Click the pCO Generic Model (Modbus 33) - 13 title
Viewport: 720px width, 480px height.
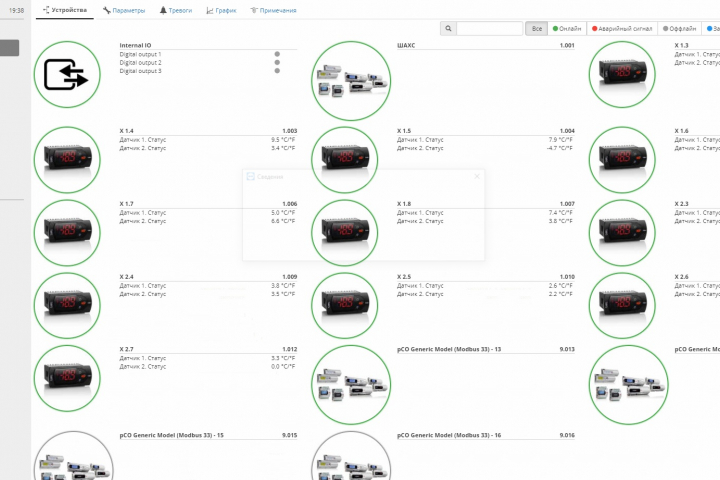pyautogui.click(x=449, y=349)
